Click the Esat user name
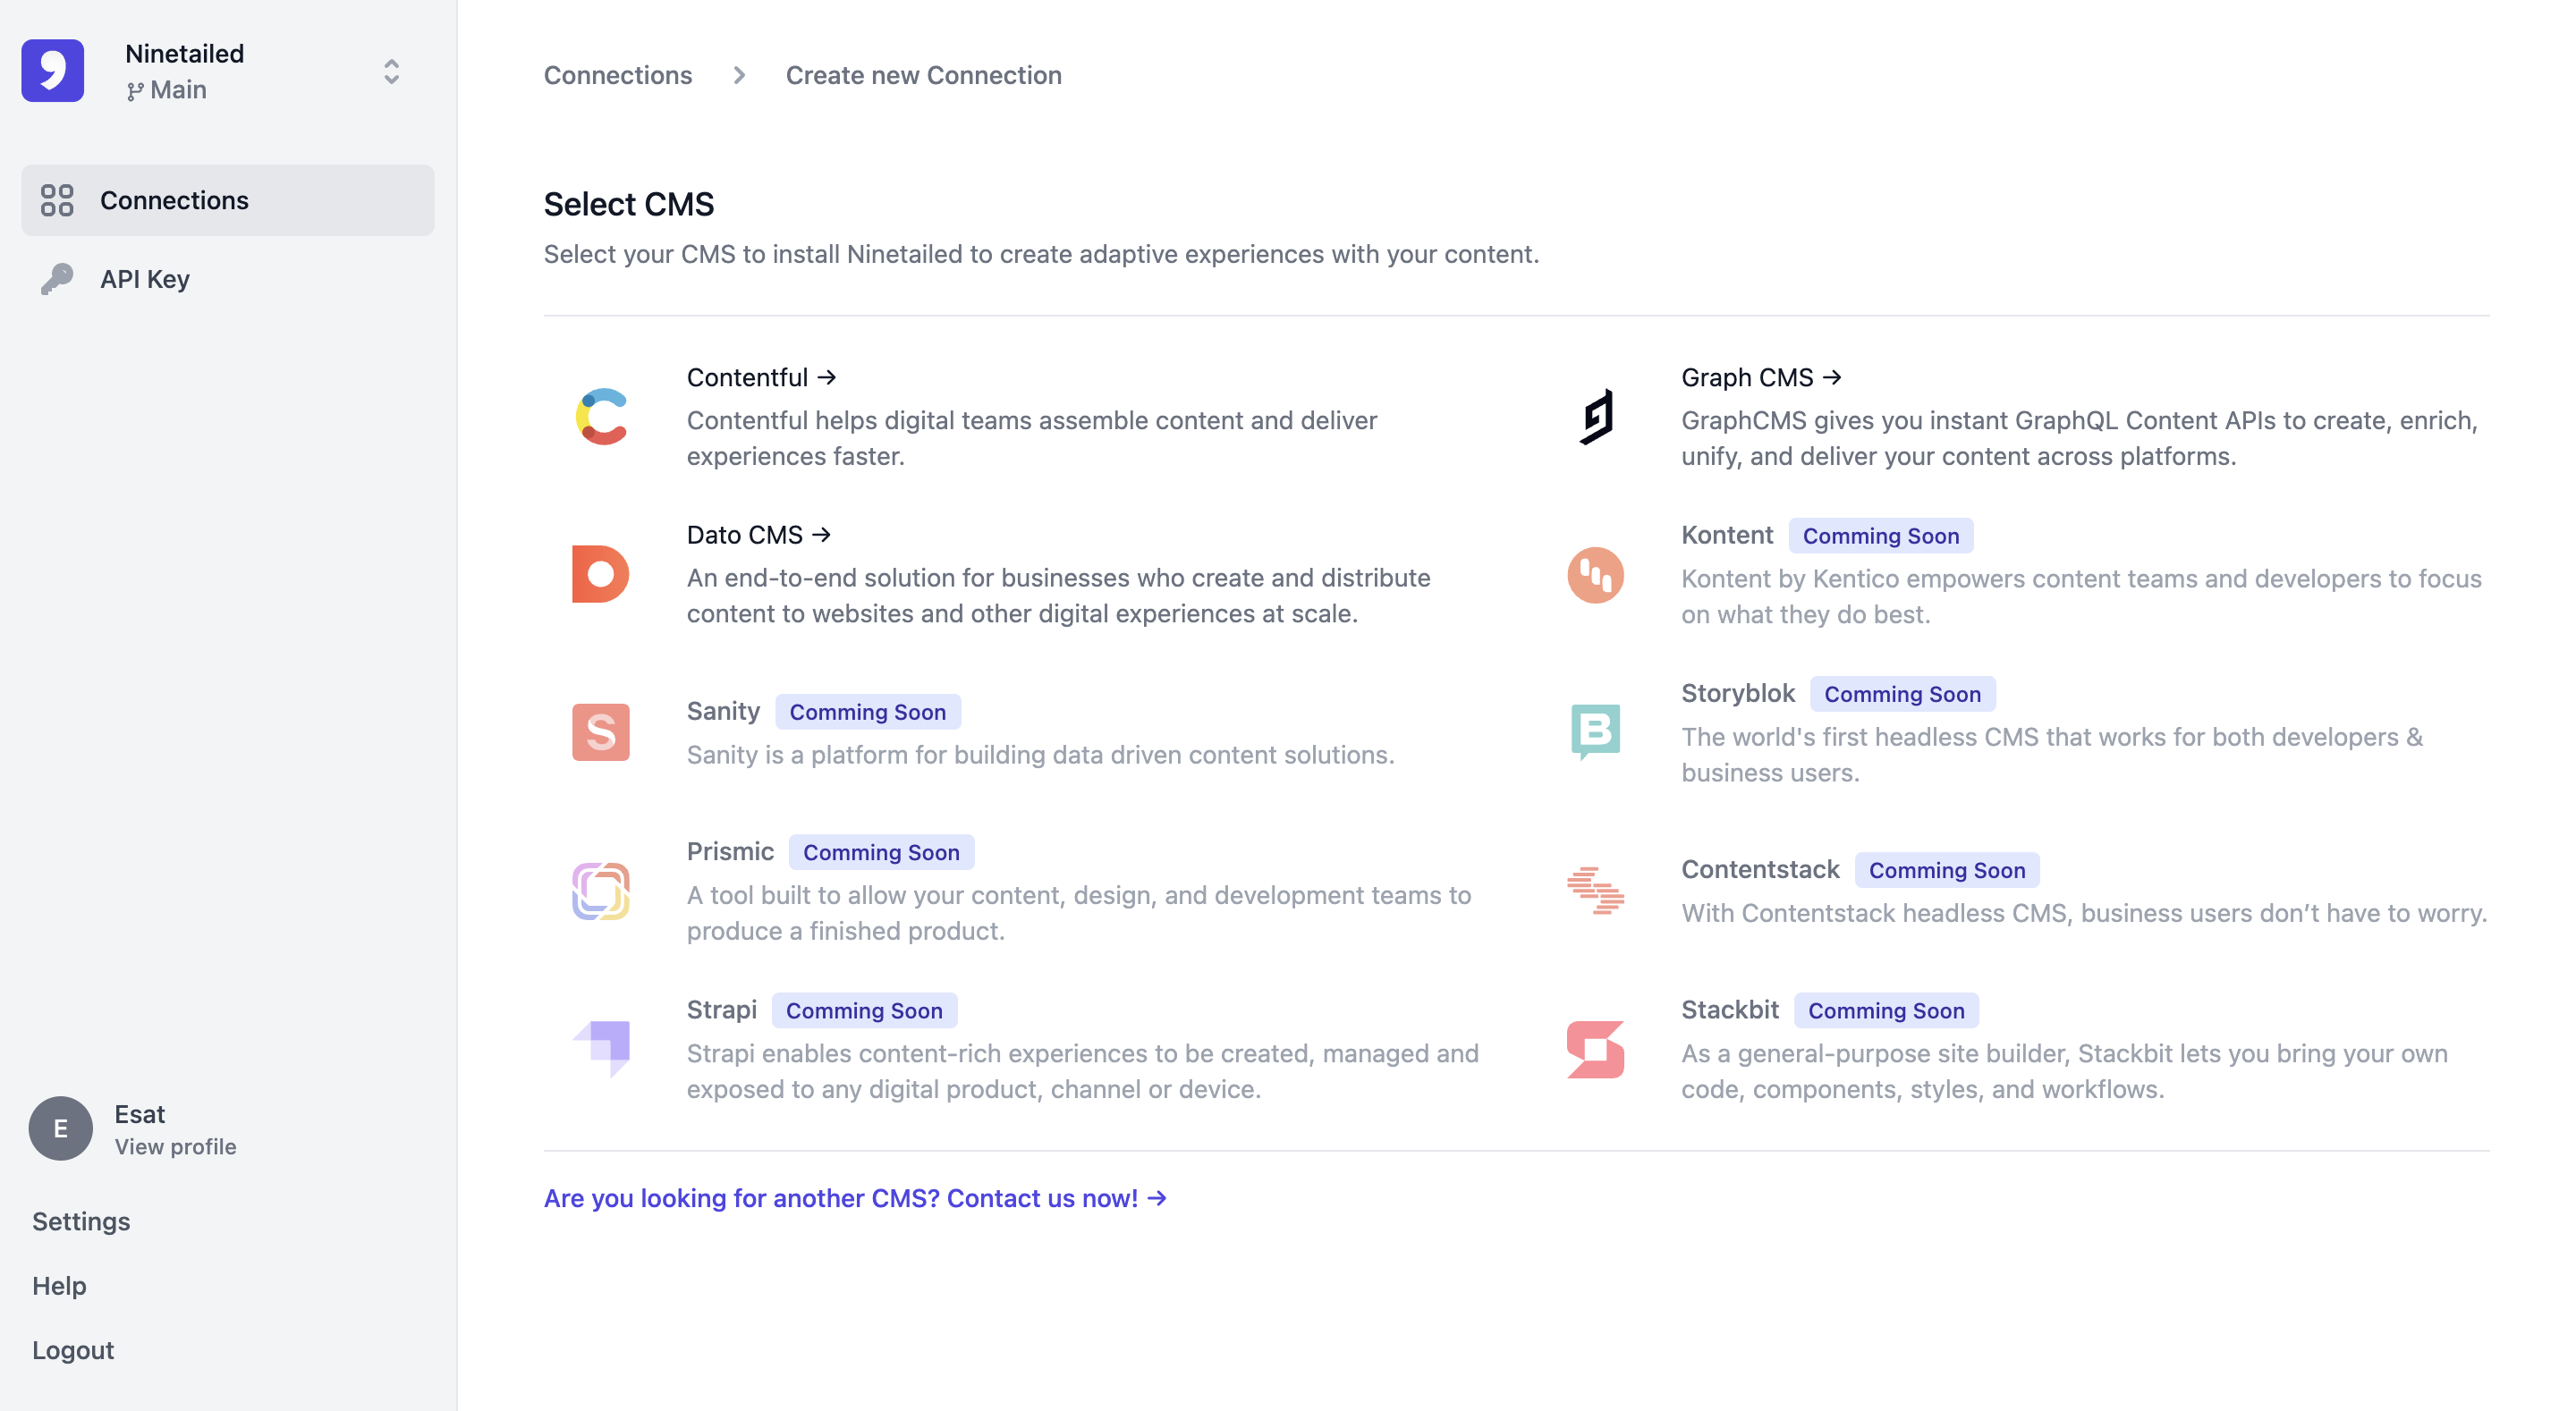 tap(139, 1114)
